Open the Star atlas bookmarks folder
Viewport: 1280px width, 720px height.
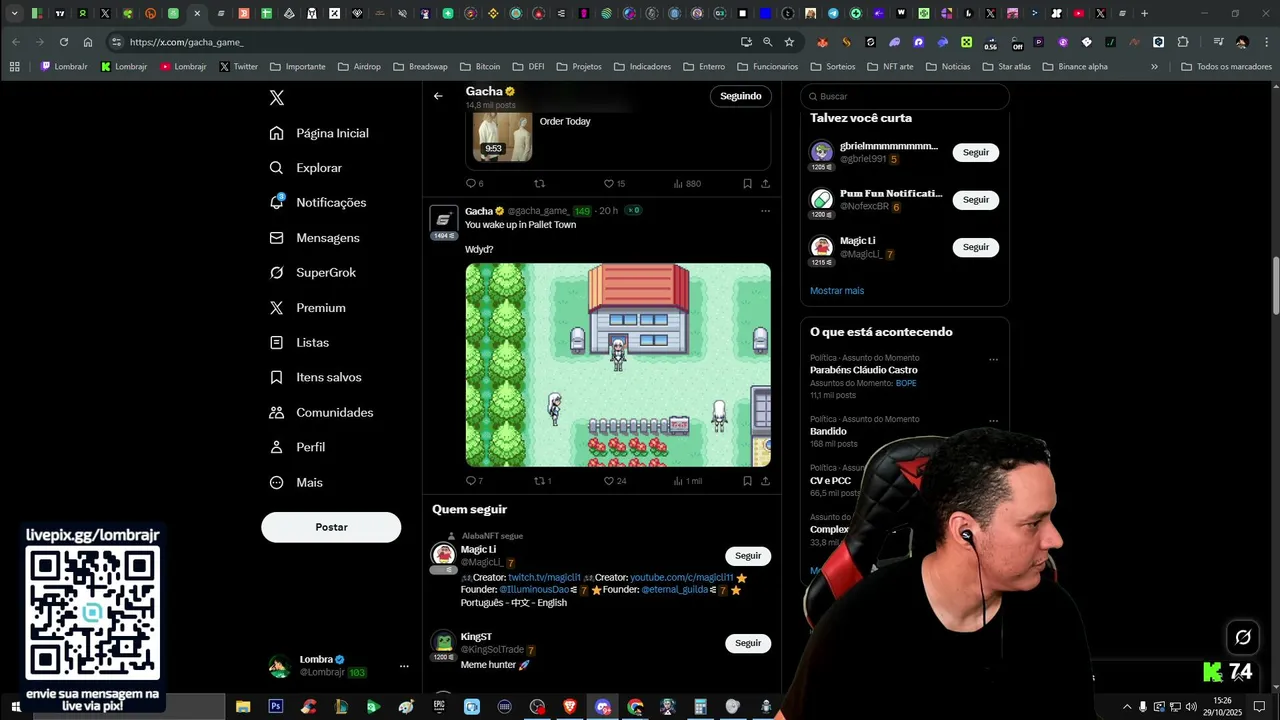(x=1005, y=67)
